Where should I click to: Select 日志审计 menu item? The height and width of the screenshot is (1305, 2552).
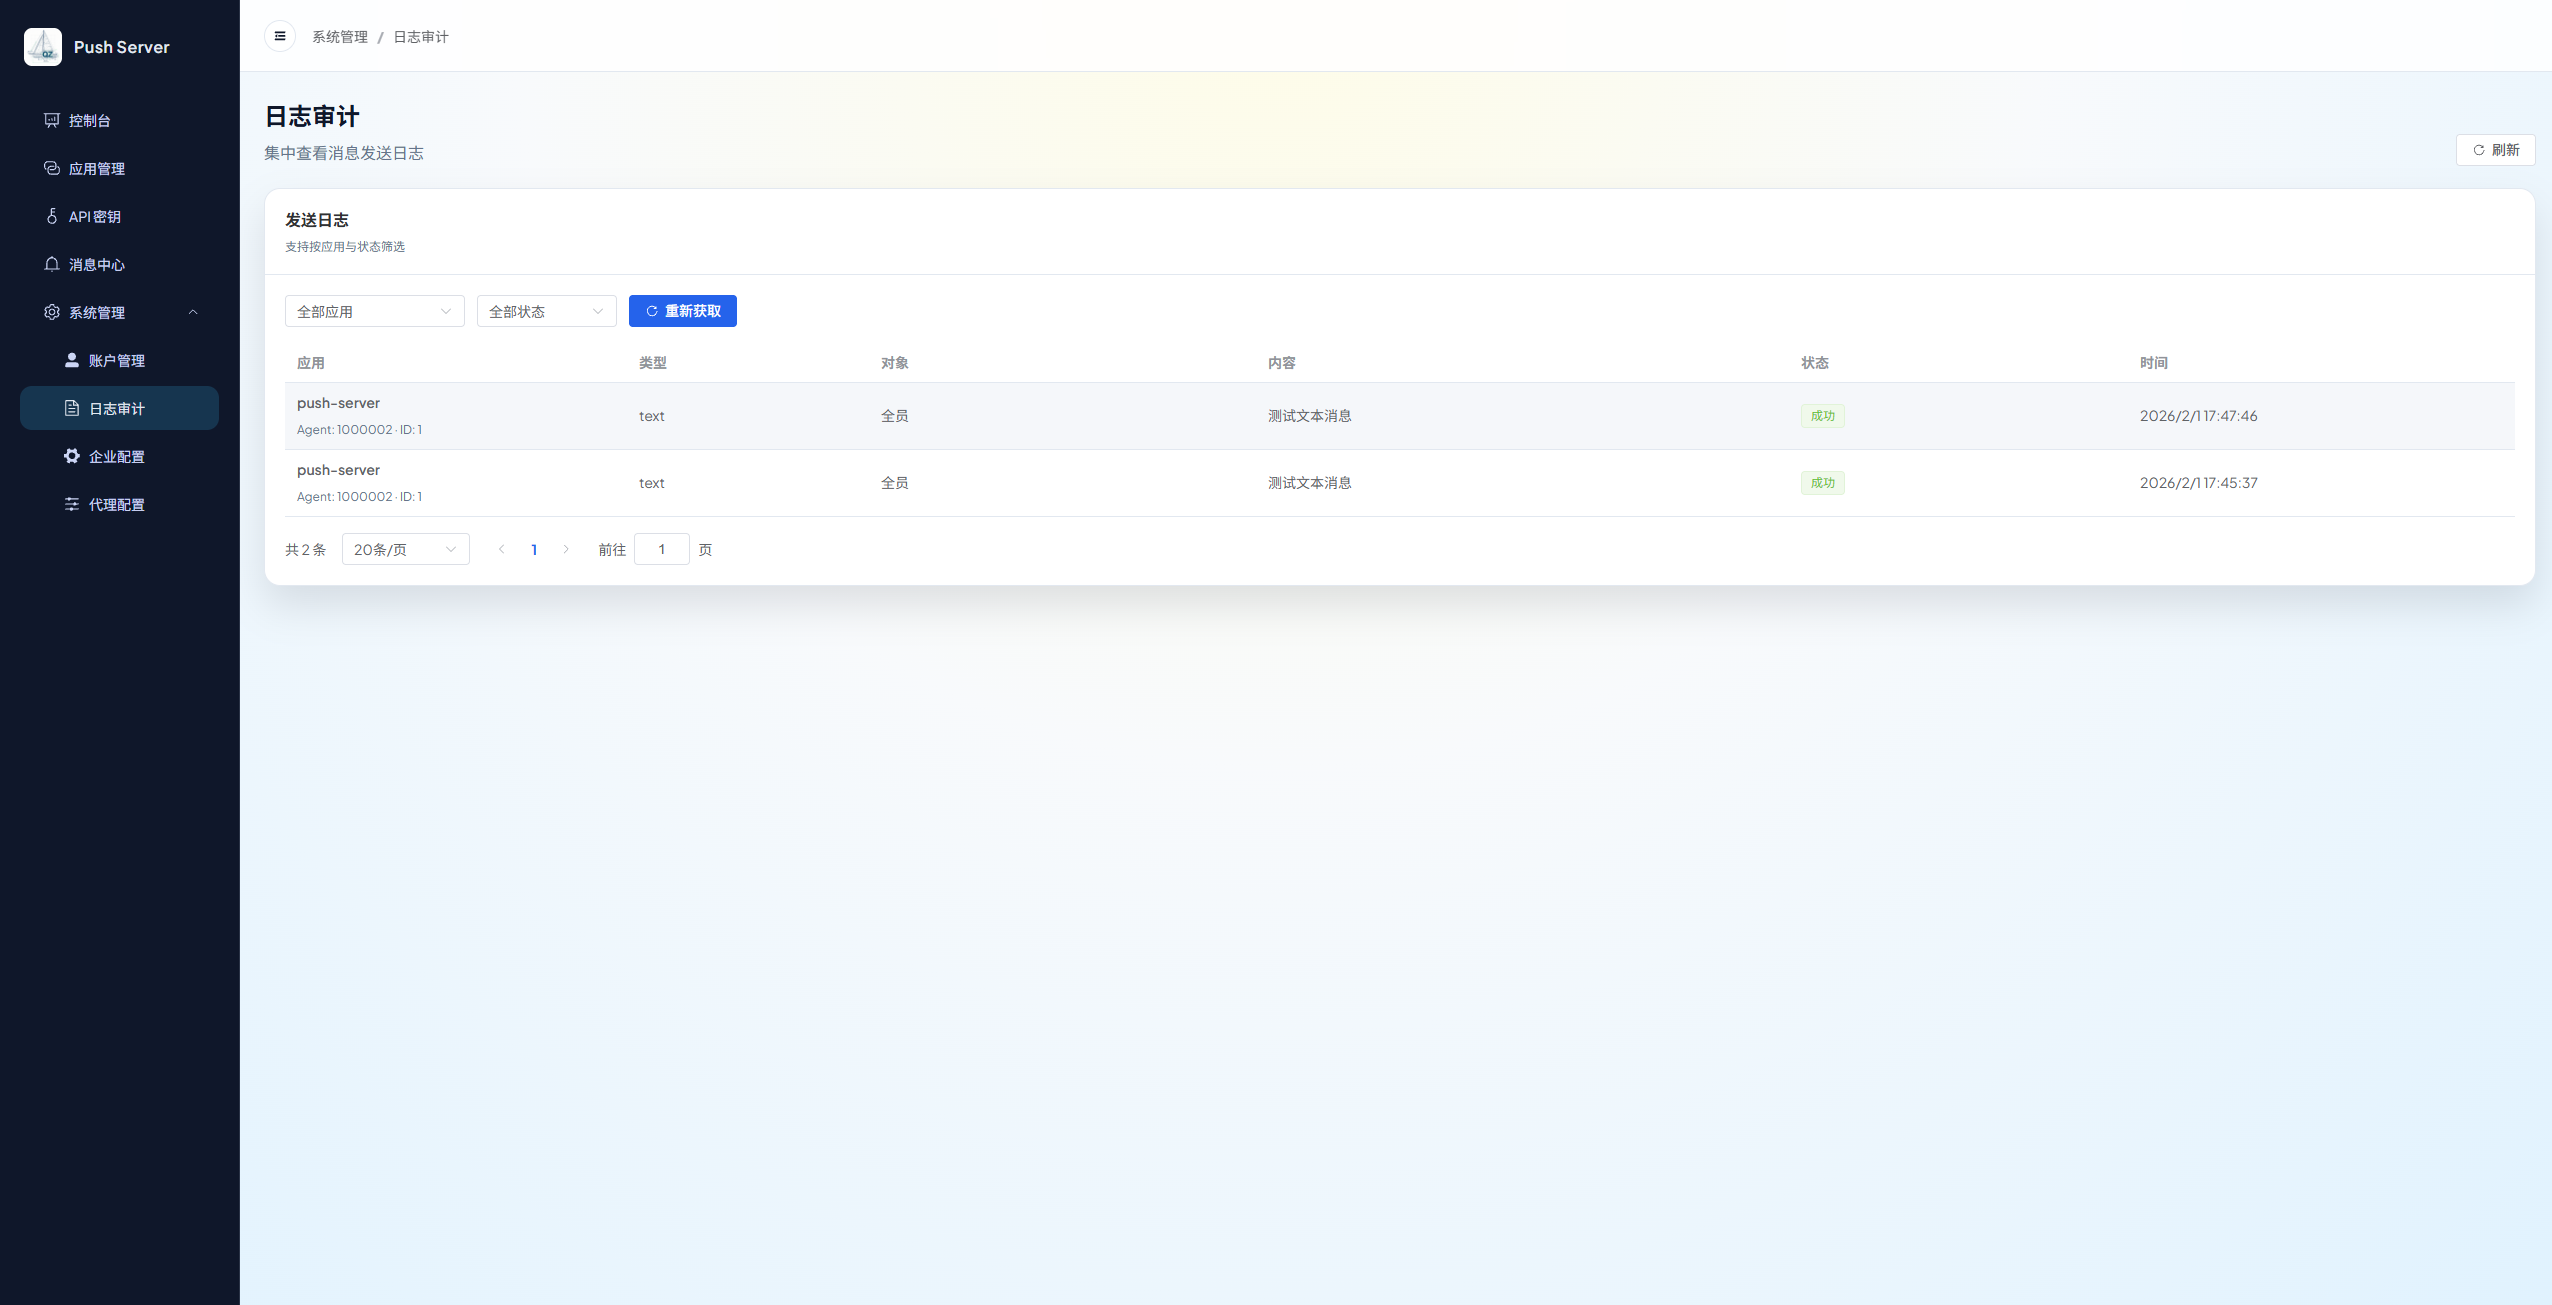click(117, 408)
